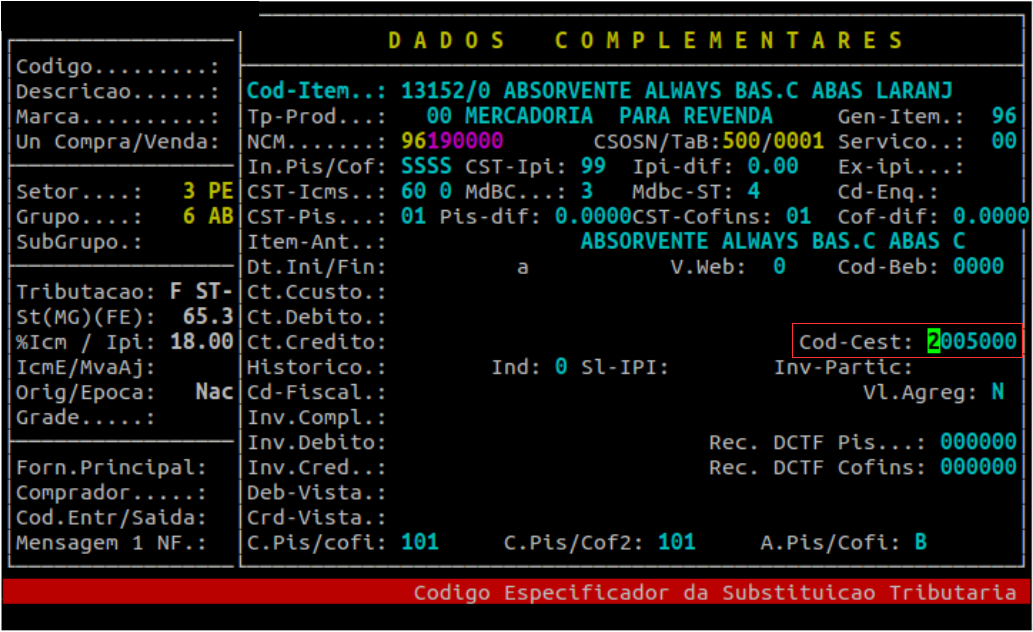The image size is (1033, 632).
Task: Click the Dados Complementares panel title
Action: click(x=646, y=41)
